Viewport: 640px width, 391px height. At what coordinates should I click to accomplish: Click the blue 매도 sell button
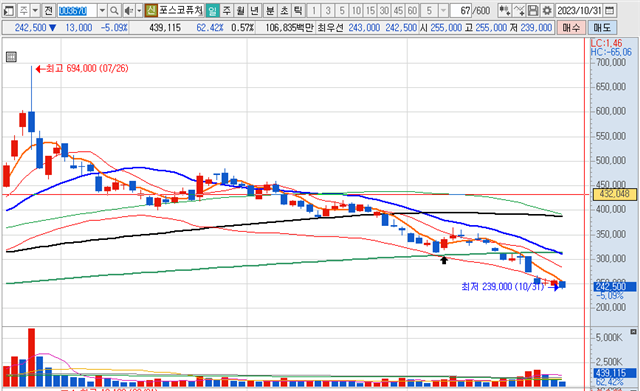[x=602, y=28]
